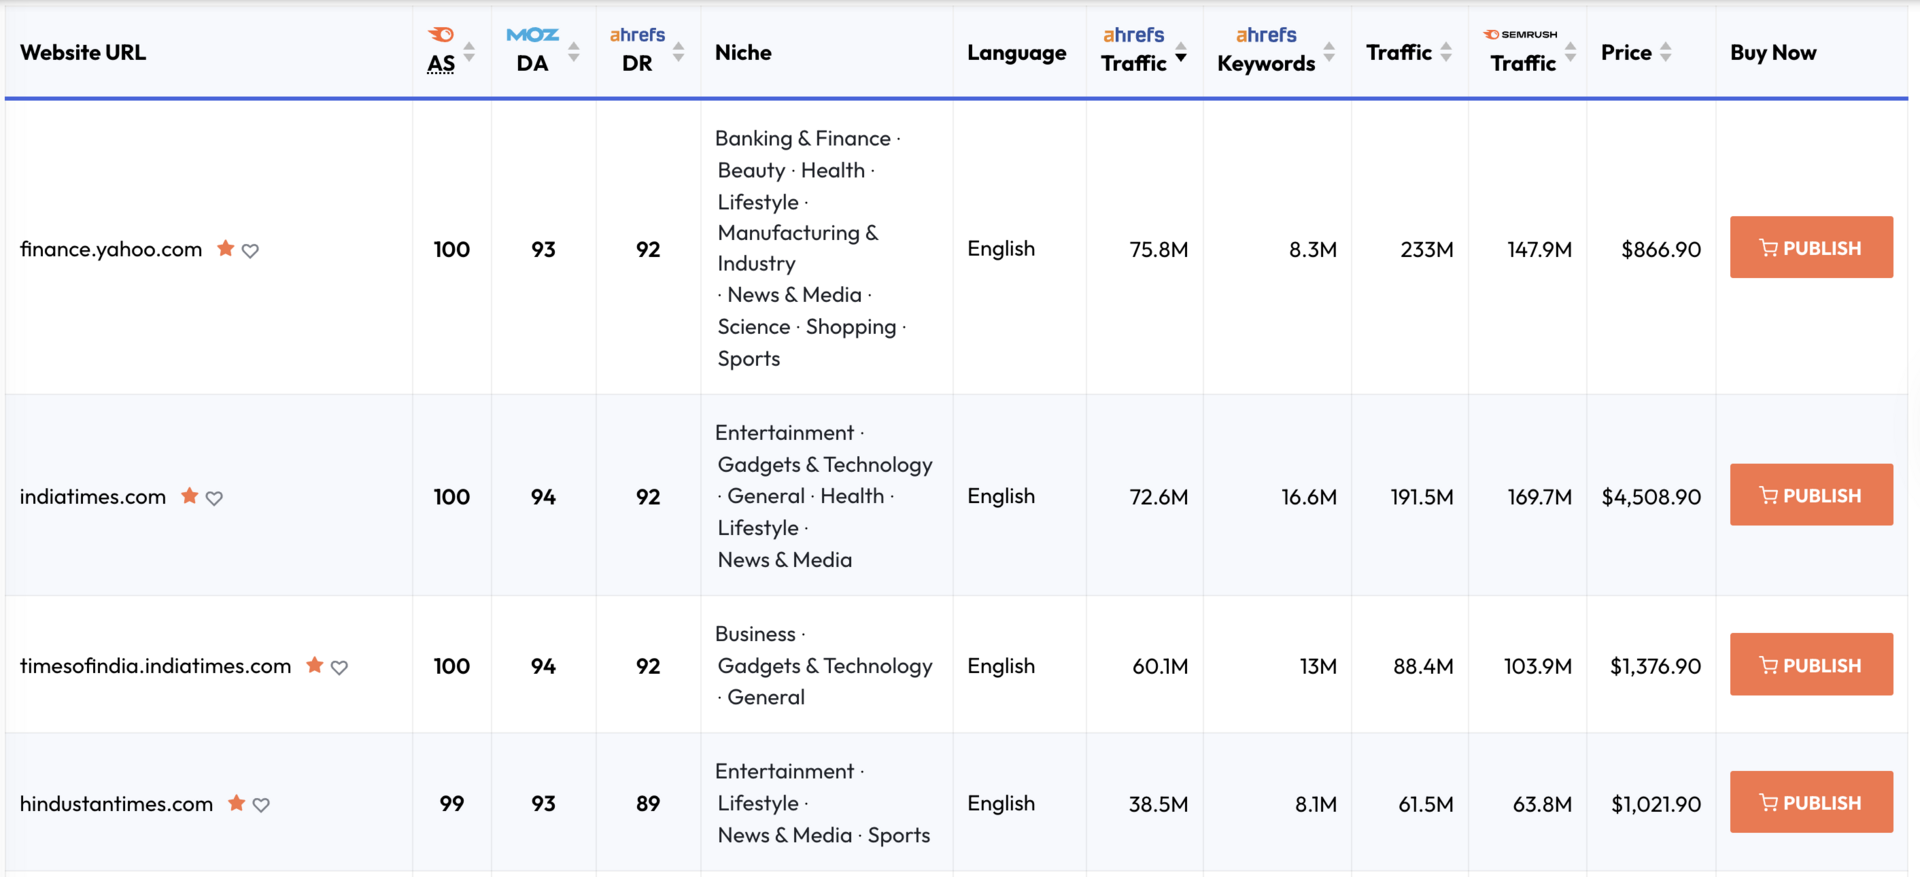Click the $866.90 price cell

pyautogui.click(x=1661, y=249)
